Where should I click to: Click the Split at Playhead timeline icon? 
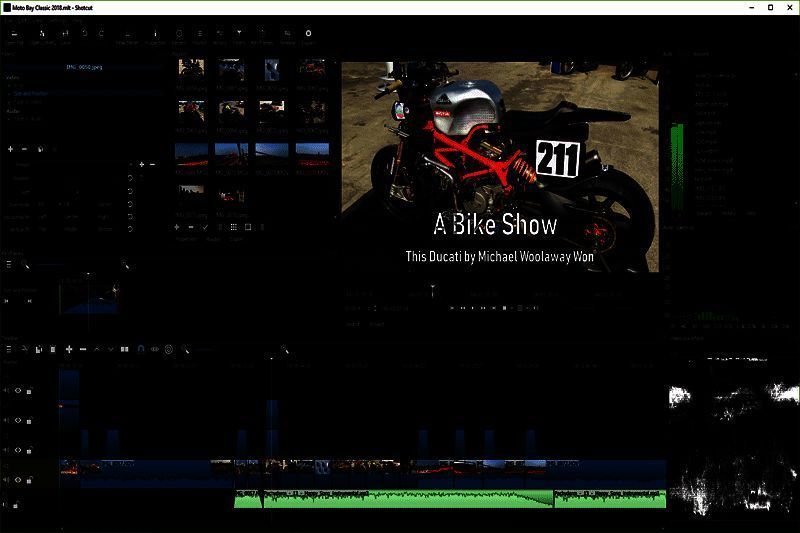[124, 349]
